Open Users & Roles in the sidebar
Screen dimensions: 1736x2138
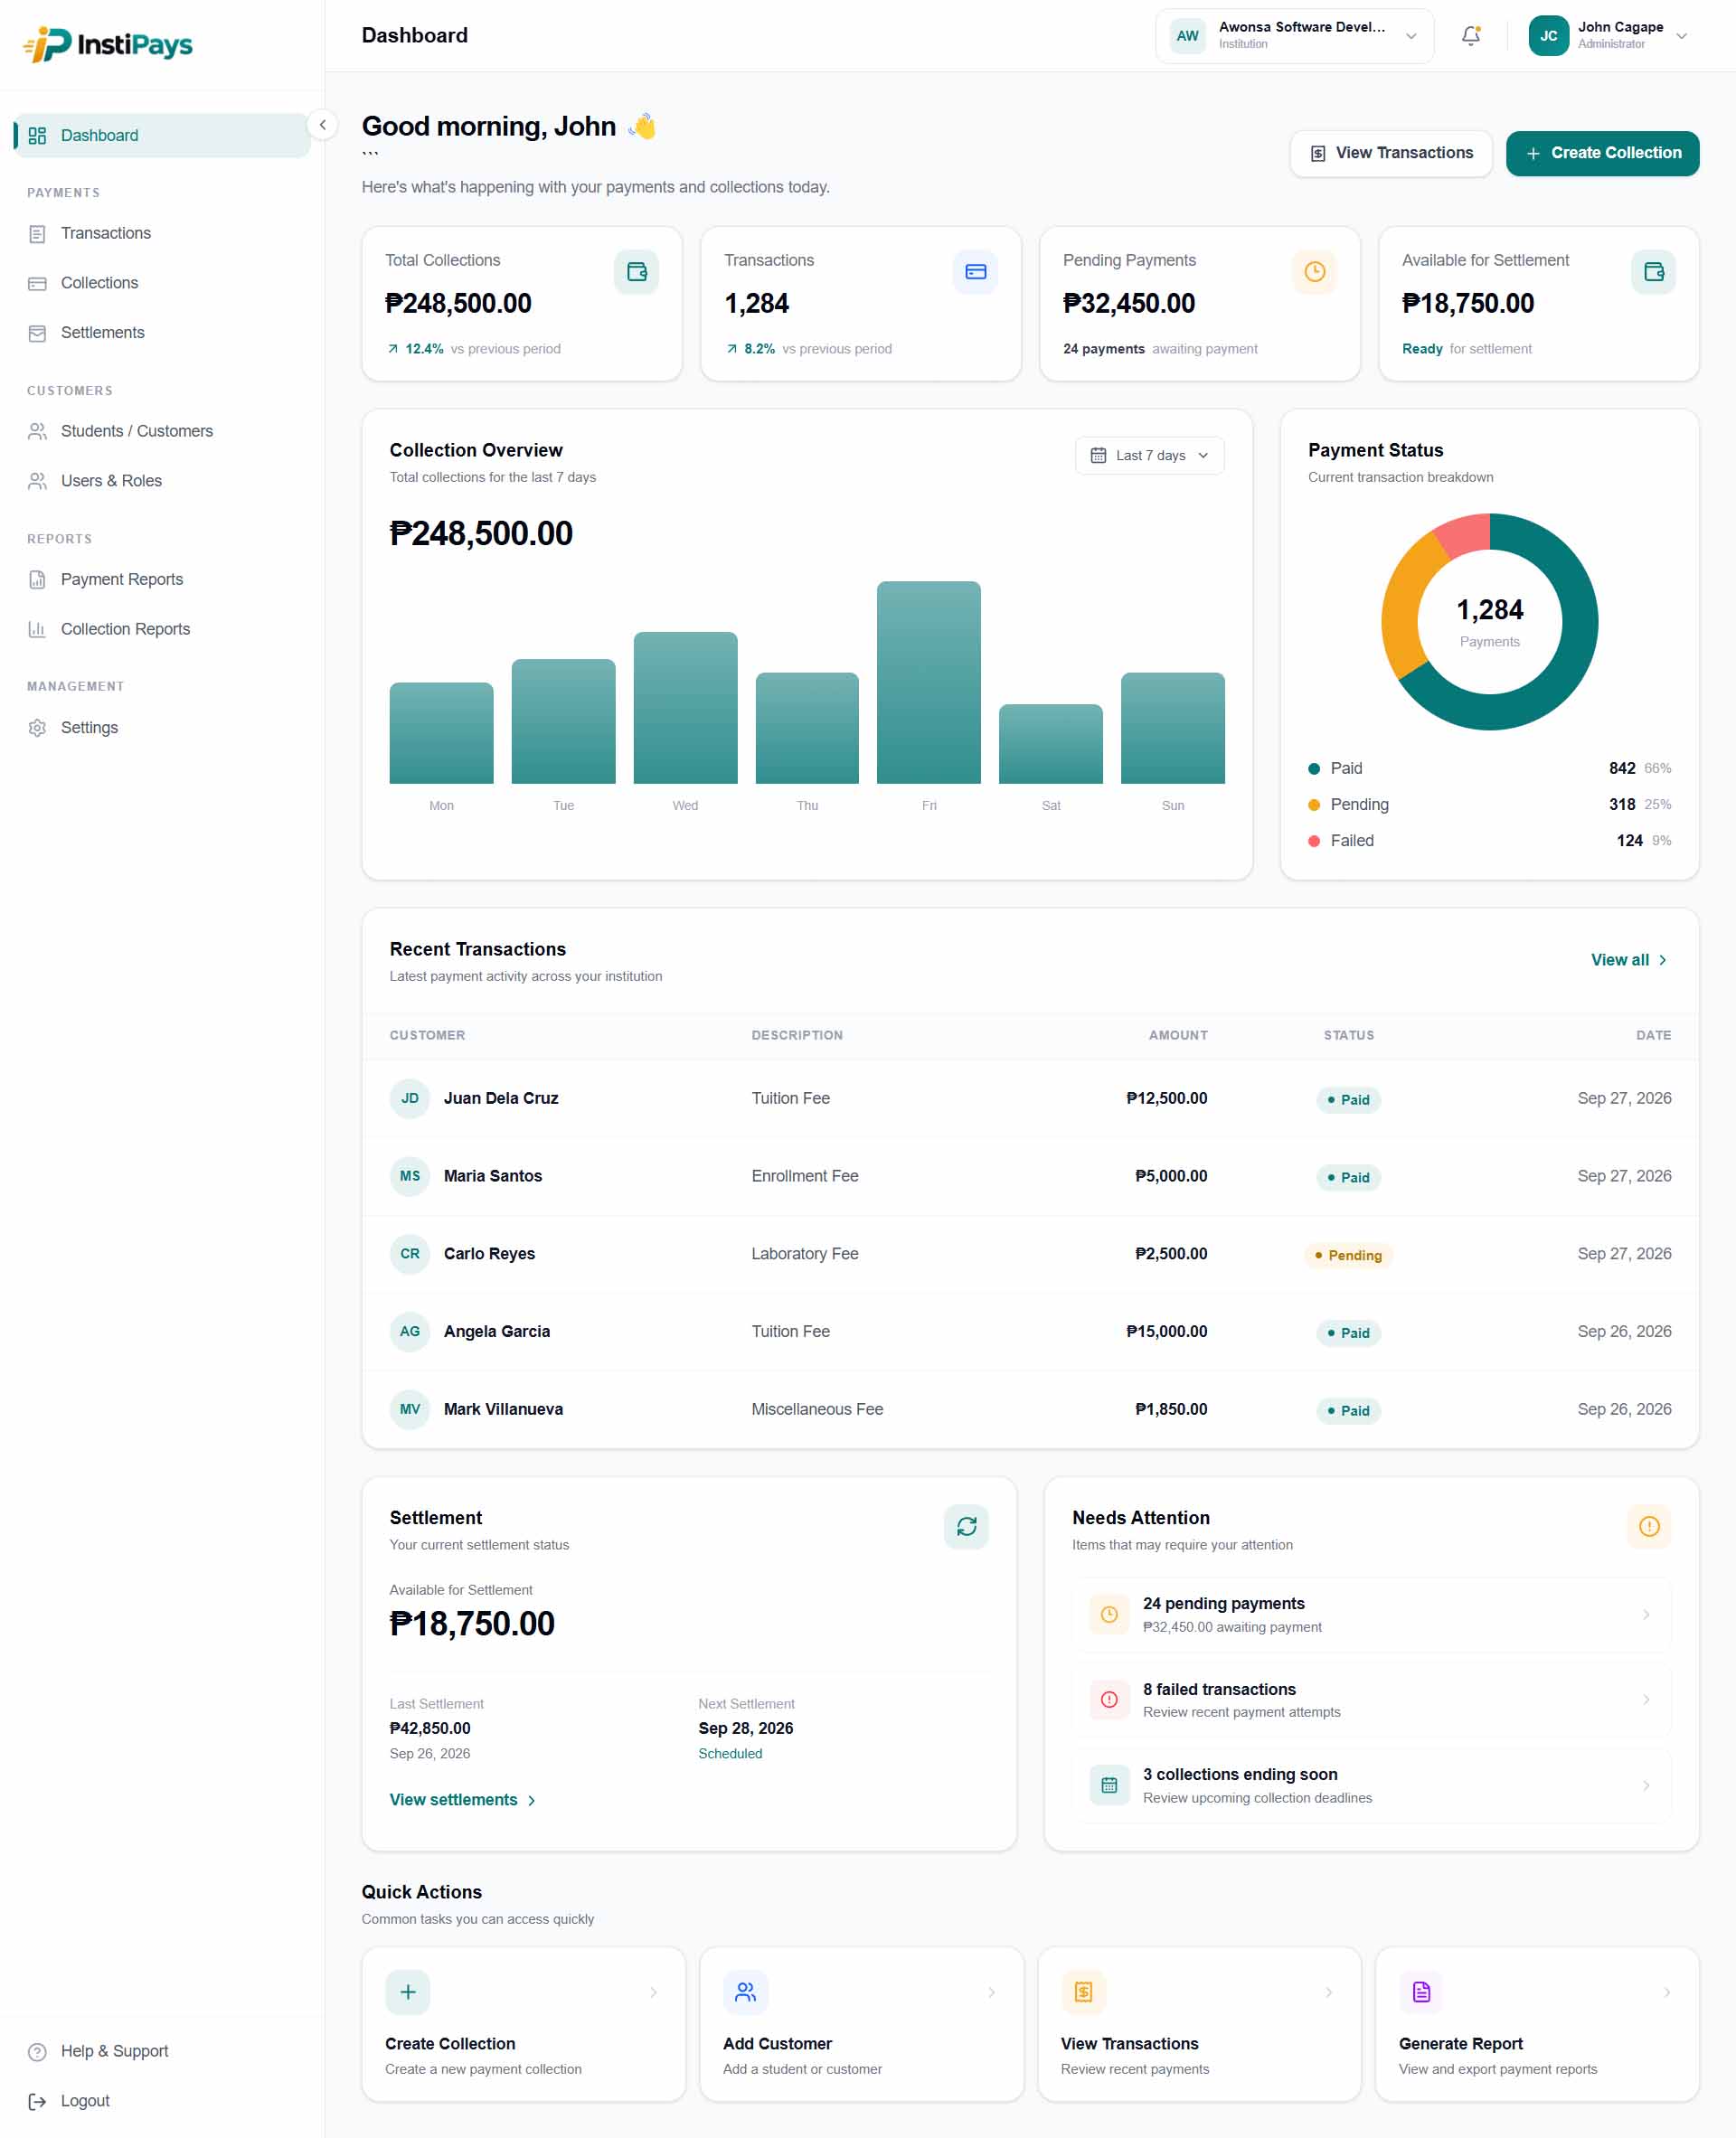[162, 481]
